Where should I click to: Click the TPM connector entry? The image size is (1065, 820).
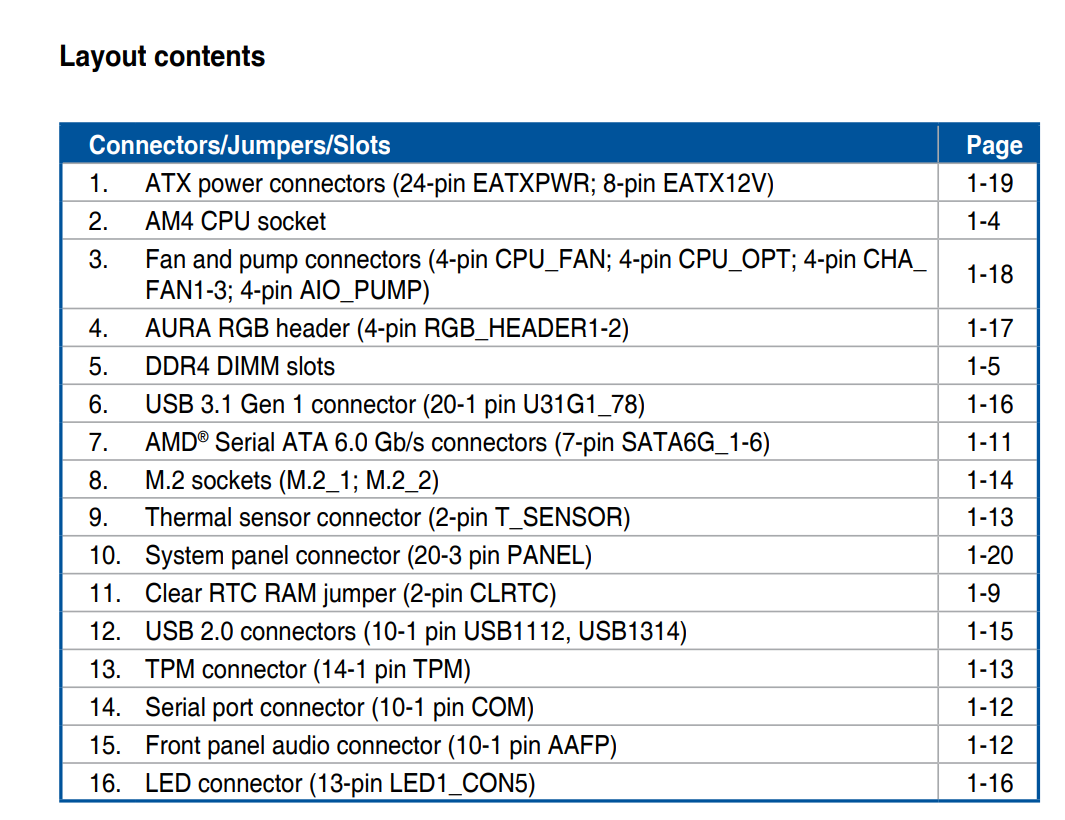307,670
